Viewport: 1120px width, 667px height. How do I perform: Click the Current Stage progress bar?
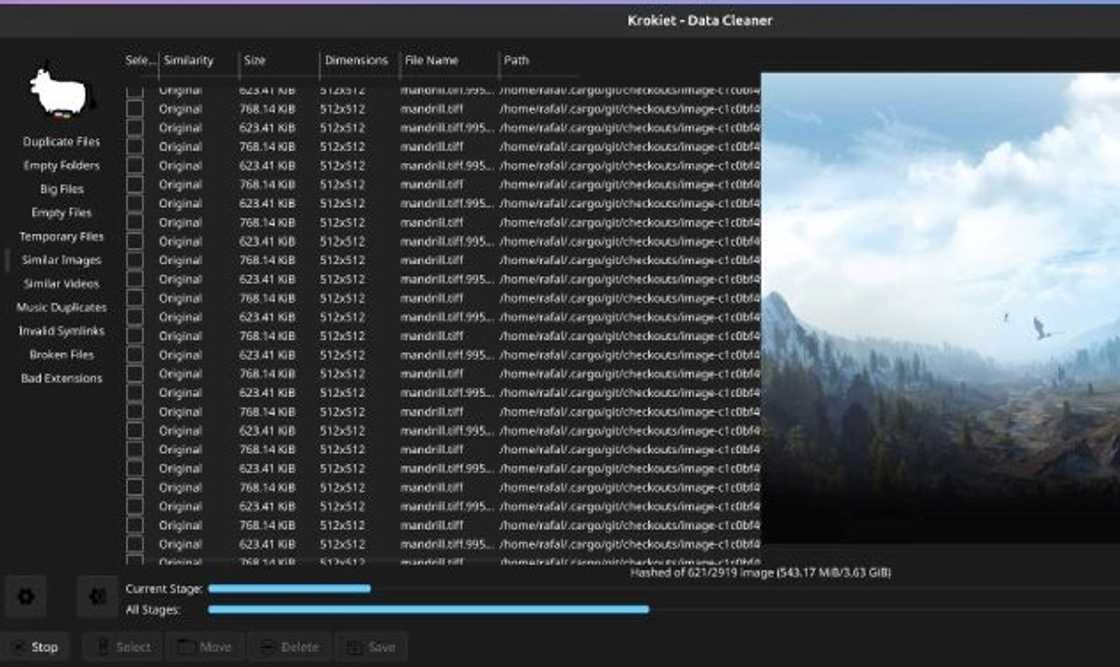[290, 589]
